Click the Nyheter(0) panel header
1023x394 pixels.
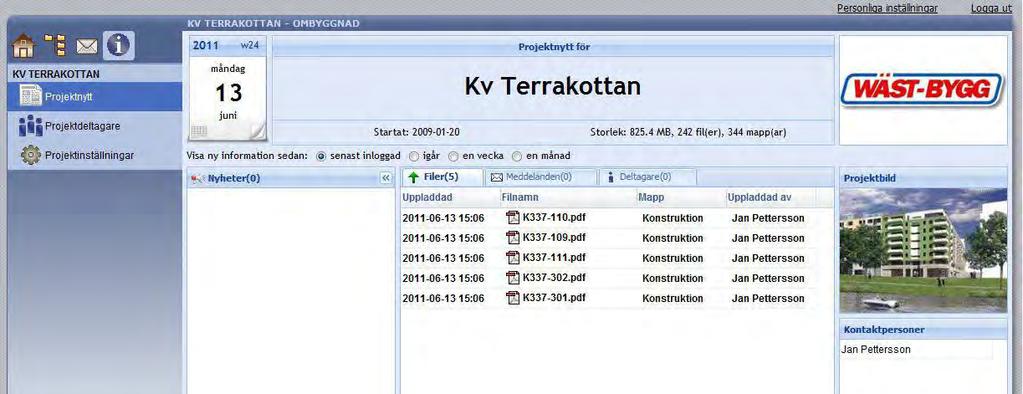[x=291, y=178]
